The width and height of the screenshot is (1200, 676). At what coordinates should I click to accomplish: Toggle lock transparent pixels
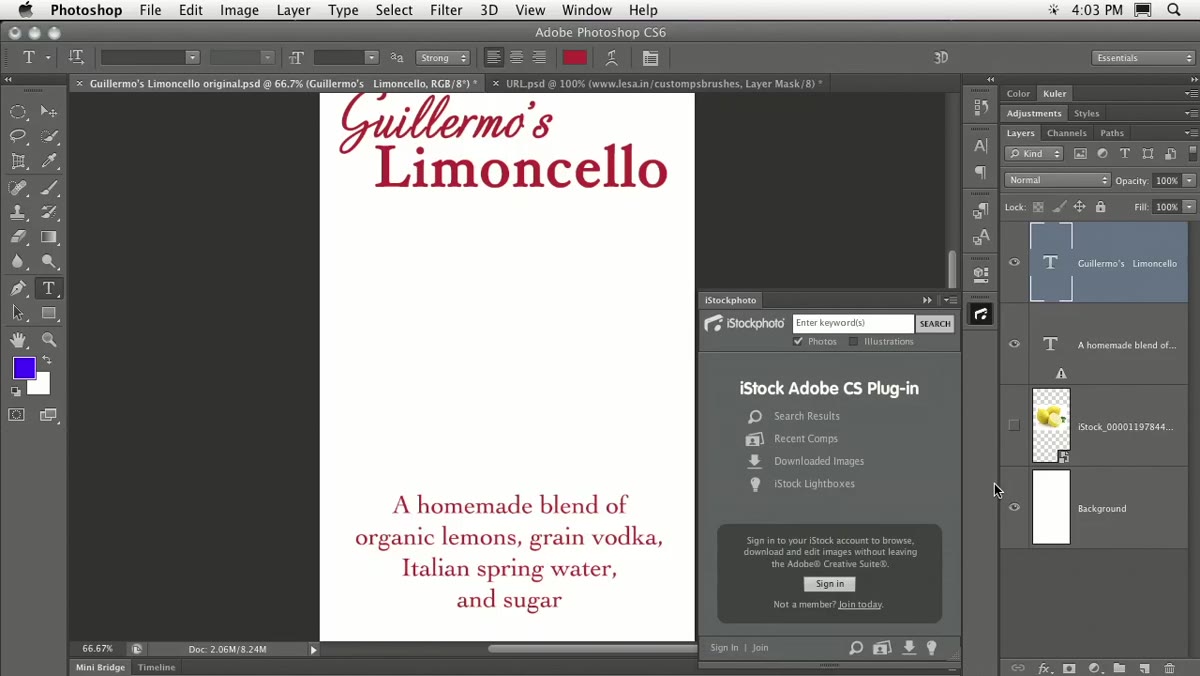pos(1038,207)
